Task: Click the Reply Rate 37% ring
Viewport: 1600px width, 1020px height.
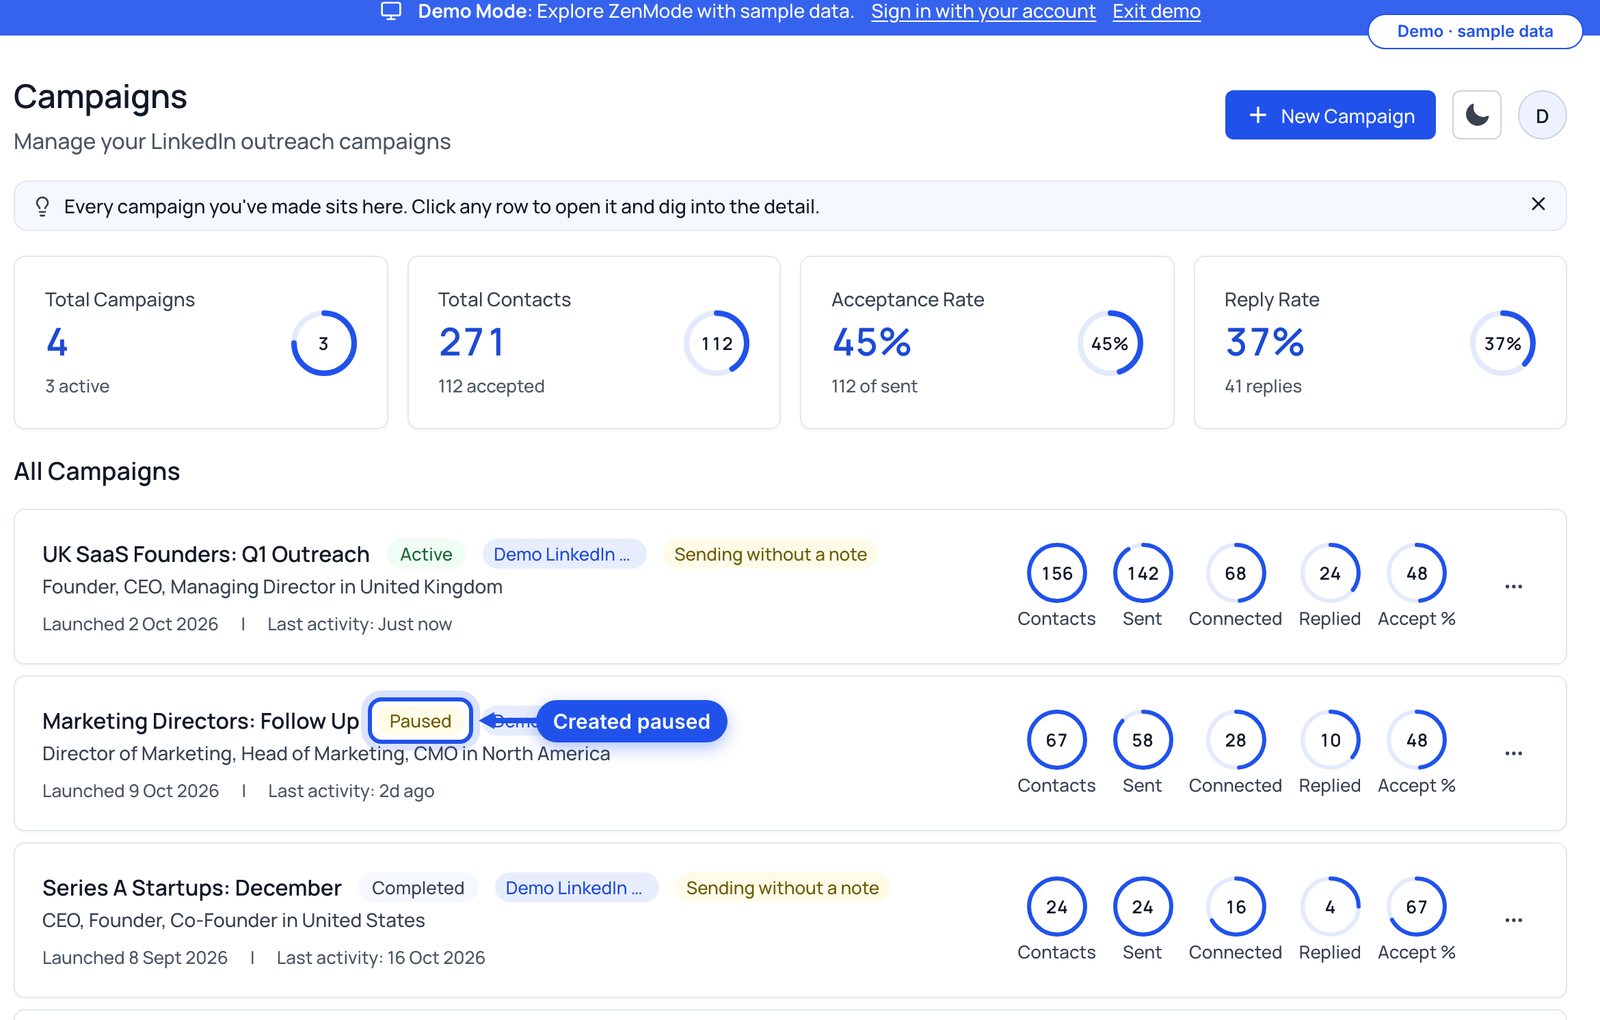Action: pos(1503,343)
